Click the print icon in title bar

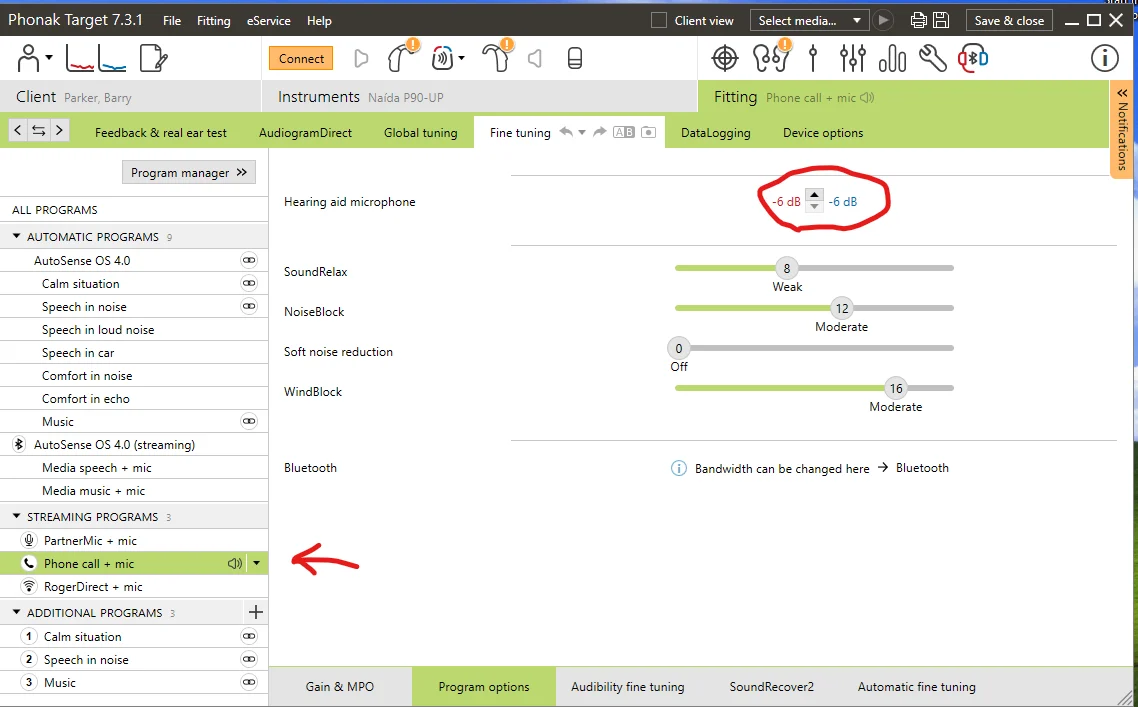click(918, 20)
